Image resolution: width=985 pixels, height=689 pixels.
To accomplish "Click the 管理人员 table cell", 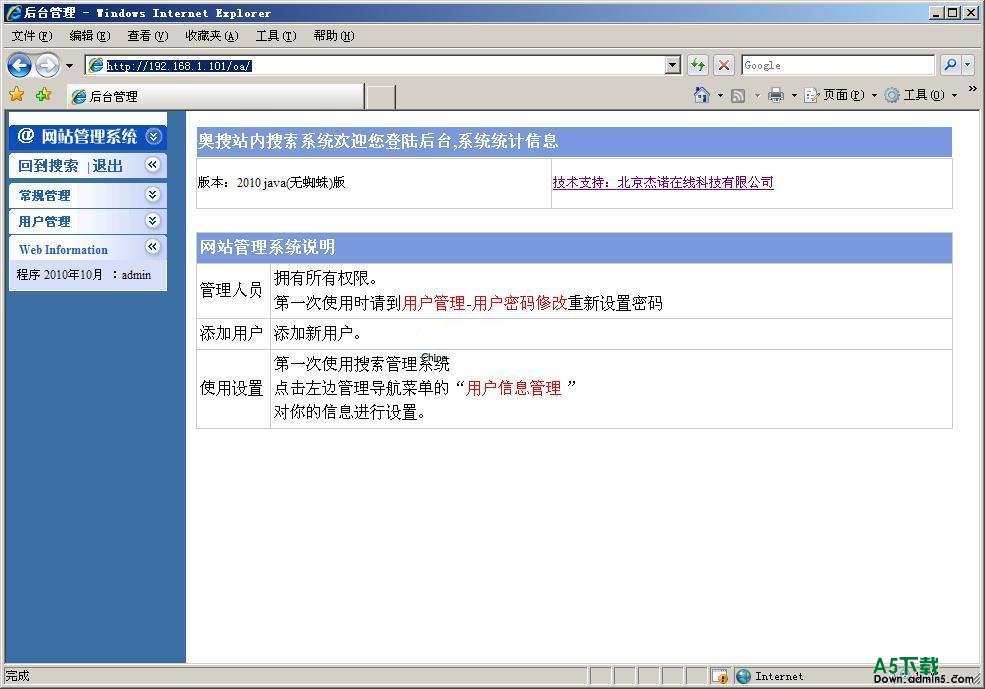I will pyautogui.click(x=233, y=290).
